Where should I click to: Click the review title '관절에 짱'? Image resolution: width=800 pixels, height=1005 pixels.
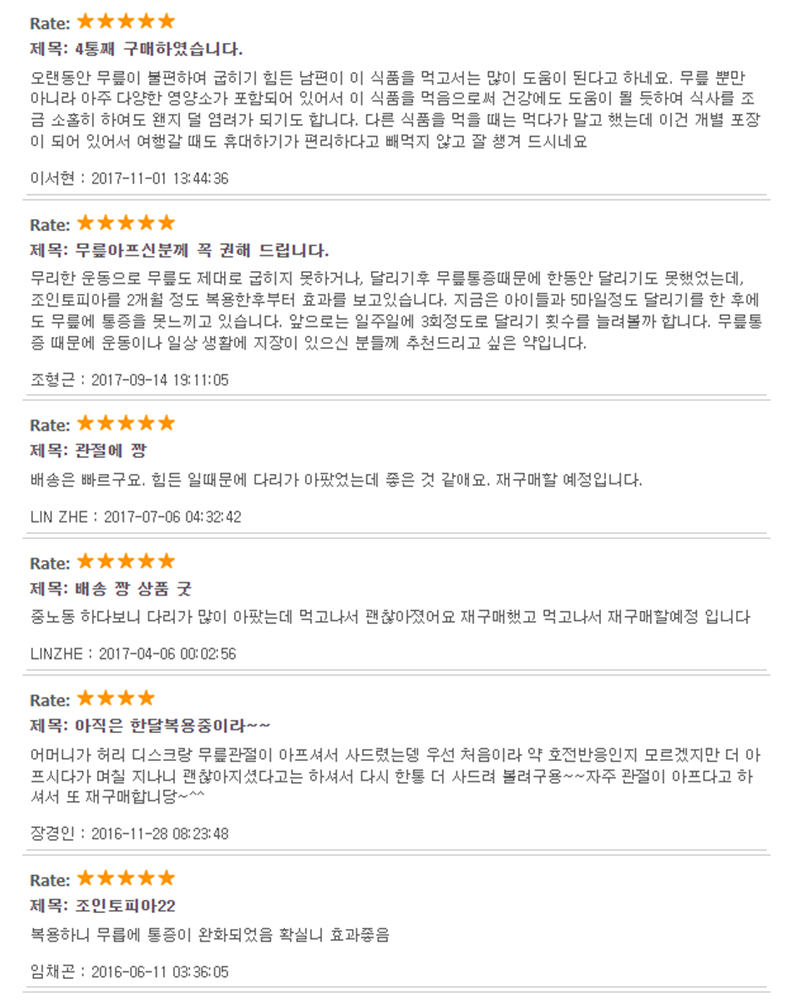pos(110,451)
